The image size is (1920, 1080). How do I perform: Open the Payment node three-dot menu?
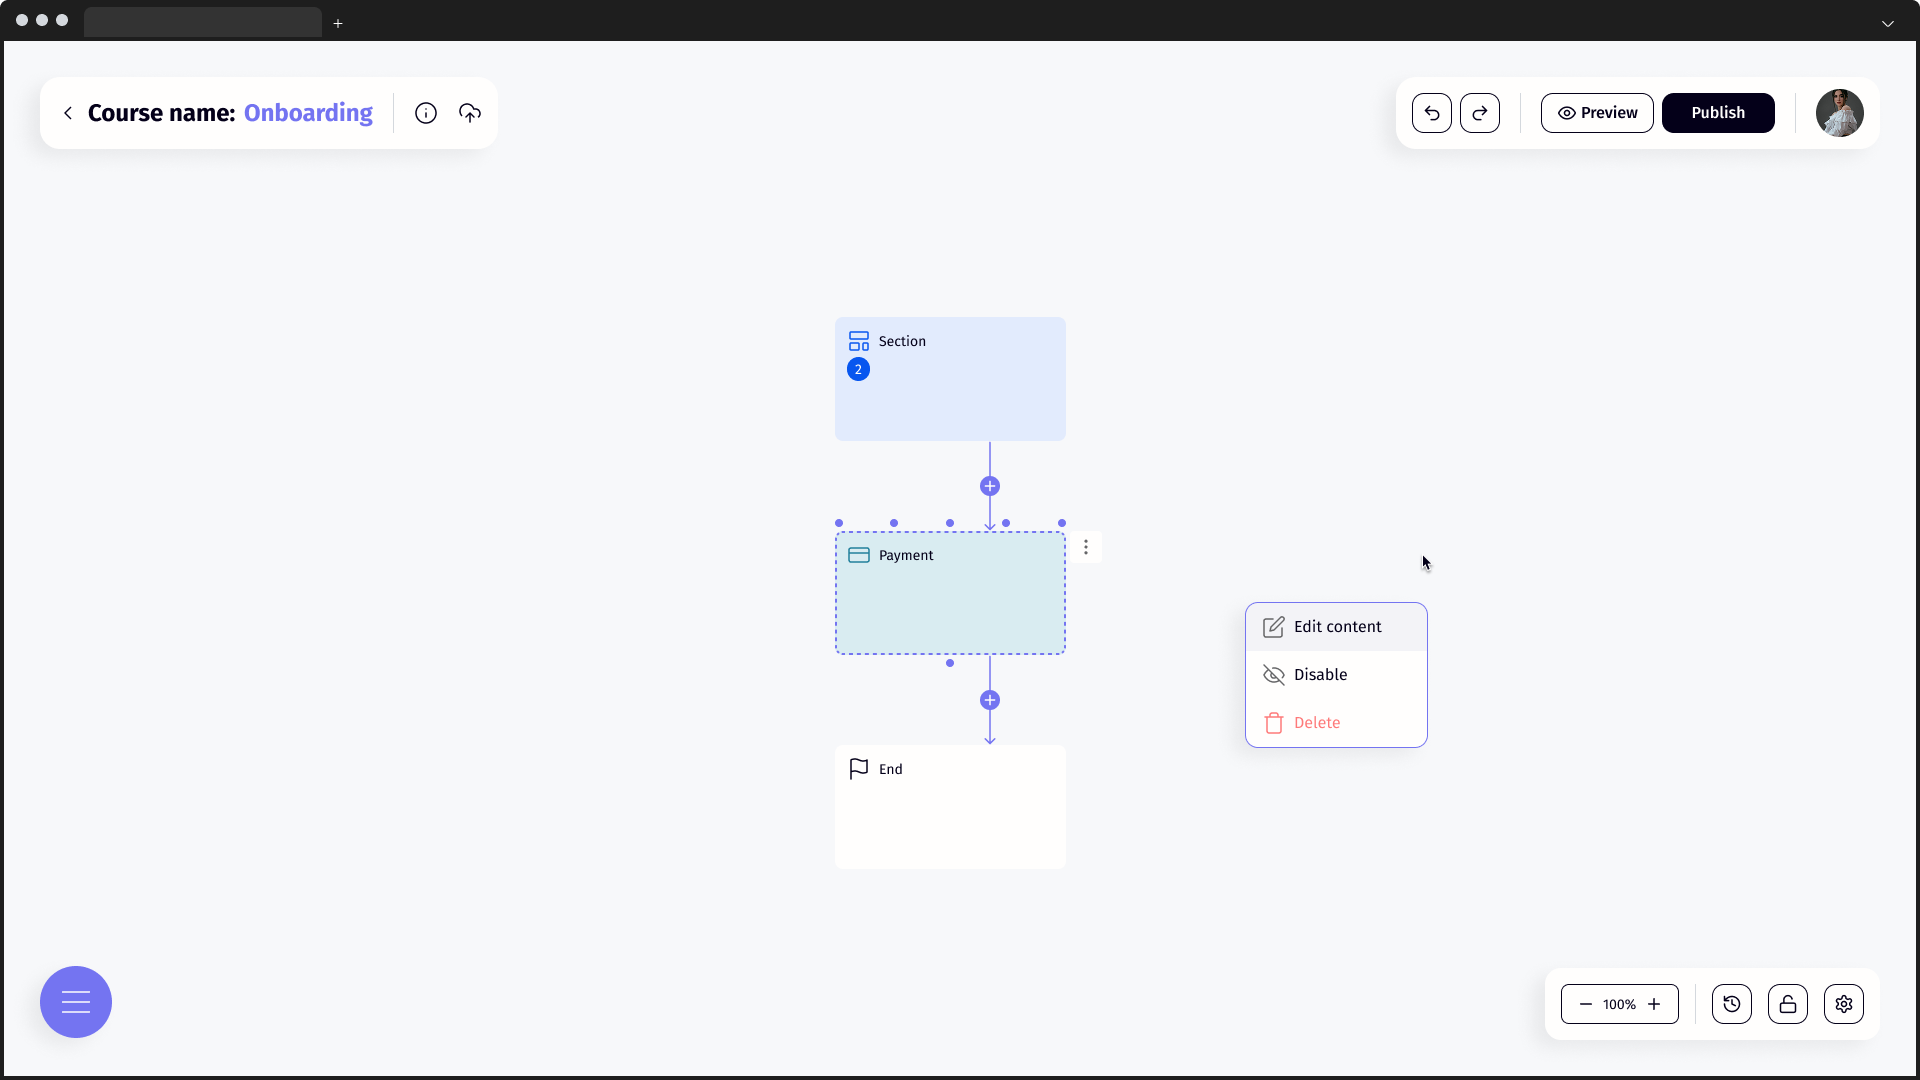(1086, 547)
